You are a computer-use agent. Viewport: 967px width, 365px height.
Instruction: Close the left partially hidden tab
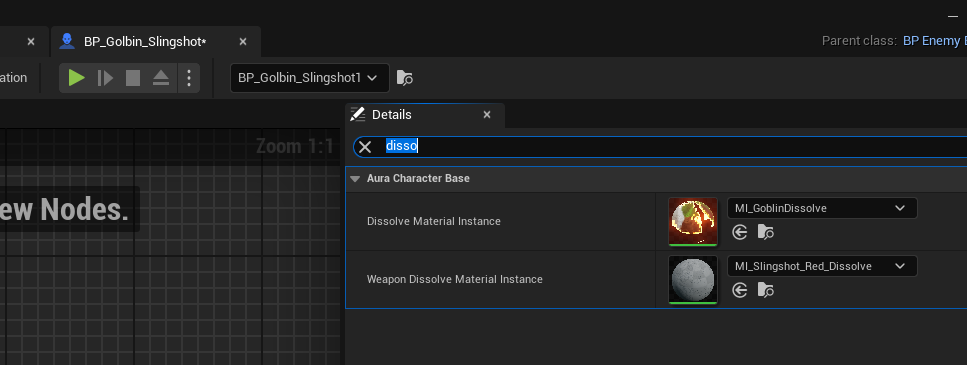pyautogui.click(x=31, y=42)
